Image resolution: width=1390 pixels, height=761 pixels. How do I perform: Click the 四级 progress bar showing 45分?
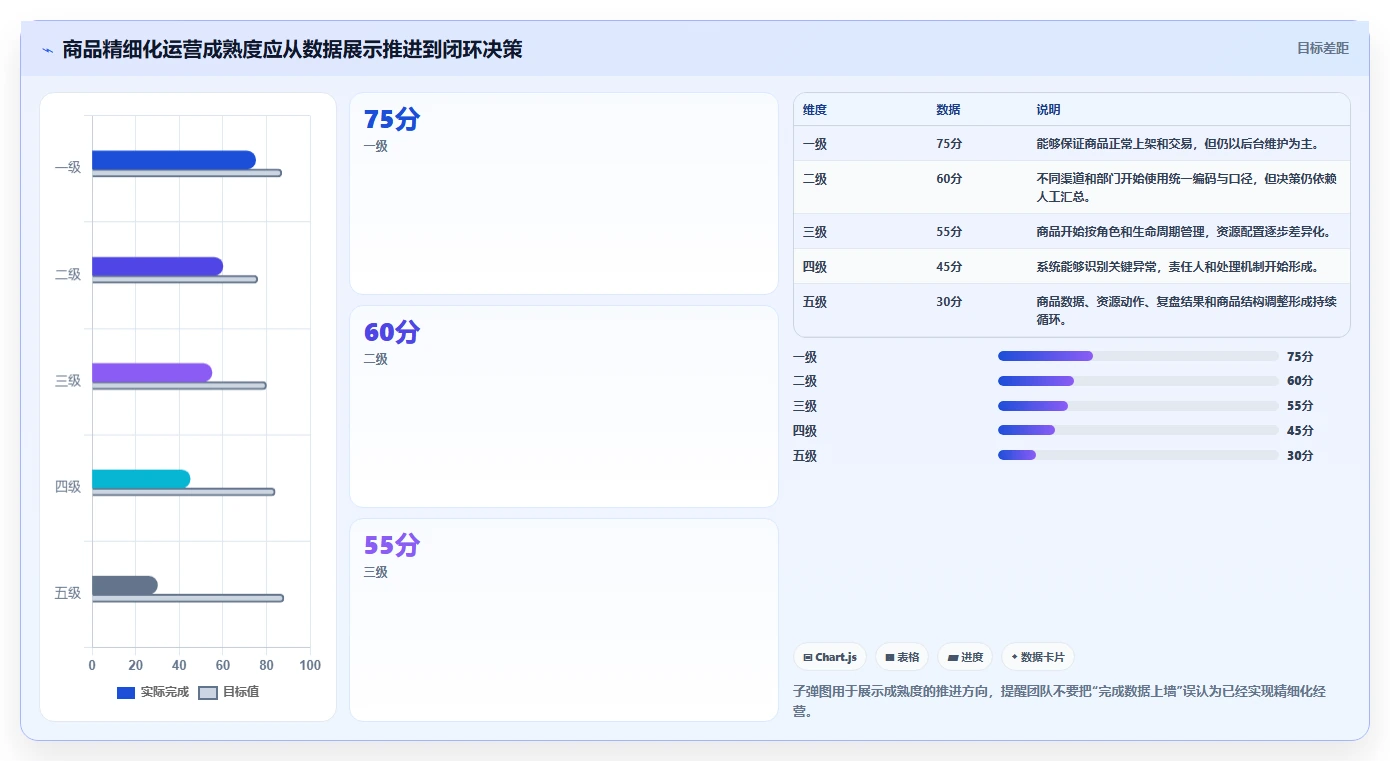(1138, 430)
